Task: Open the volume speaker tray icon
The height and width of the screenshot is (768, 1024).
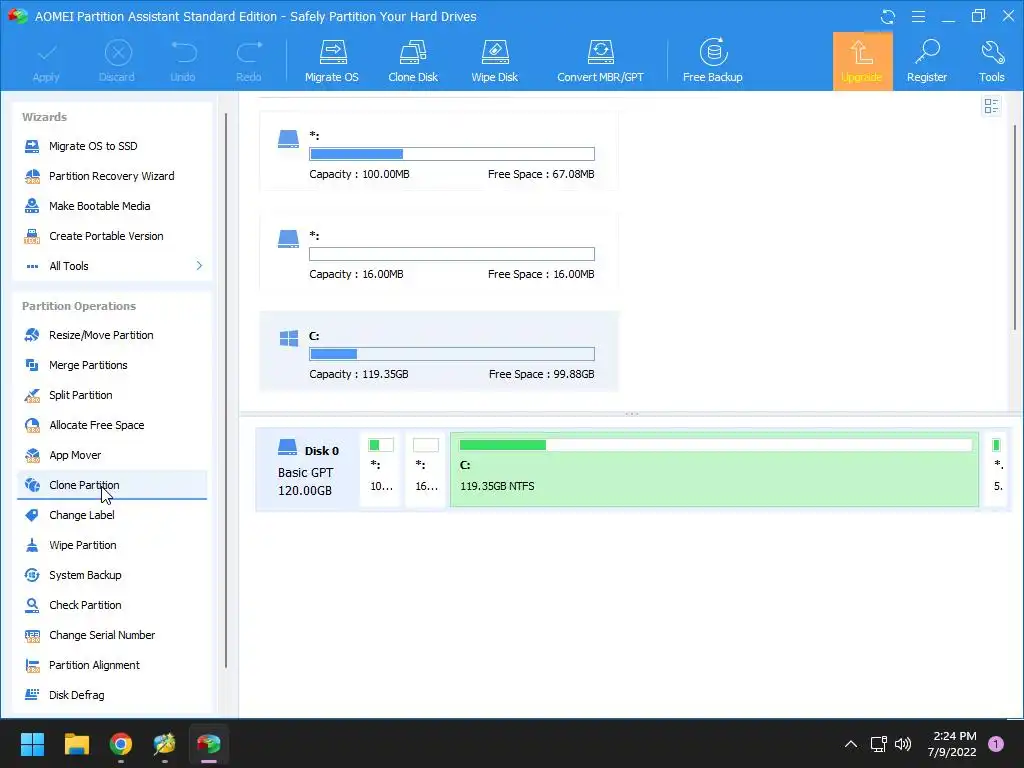Action: click(903, 744)
